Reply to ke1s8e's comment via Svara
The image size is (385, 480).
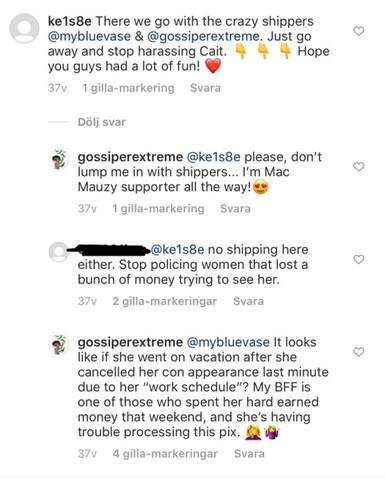205,88
